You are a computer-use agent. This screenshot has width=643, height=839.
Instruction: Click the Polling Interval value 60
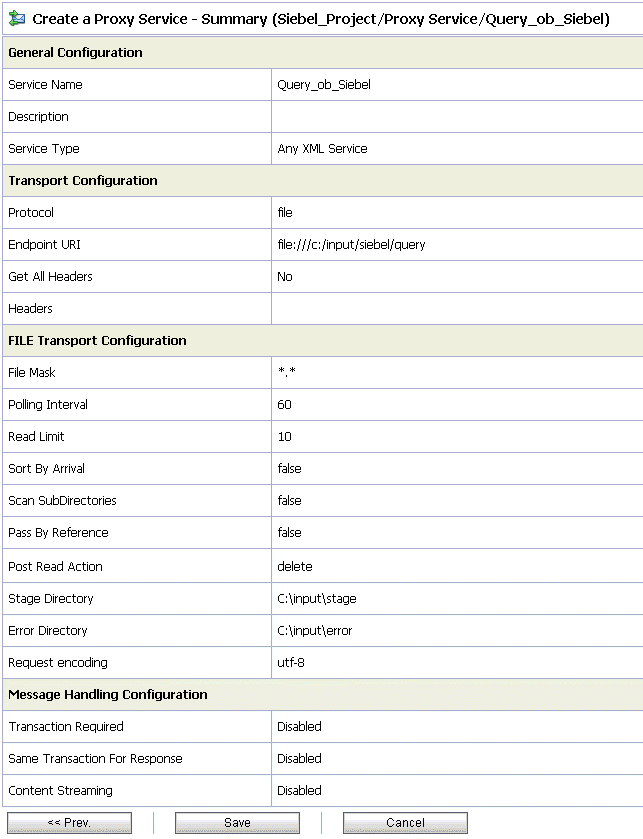pos(284,404)
